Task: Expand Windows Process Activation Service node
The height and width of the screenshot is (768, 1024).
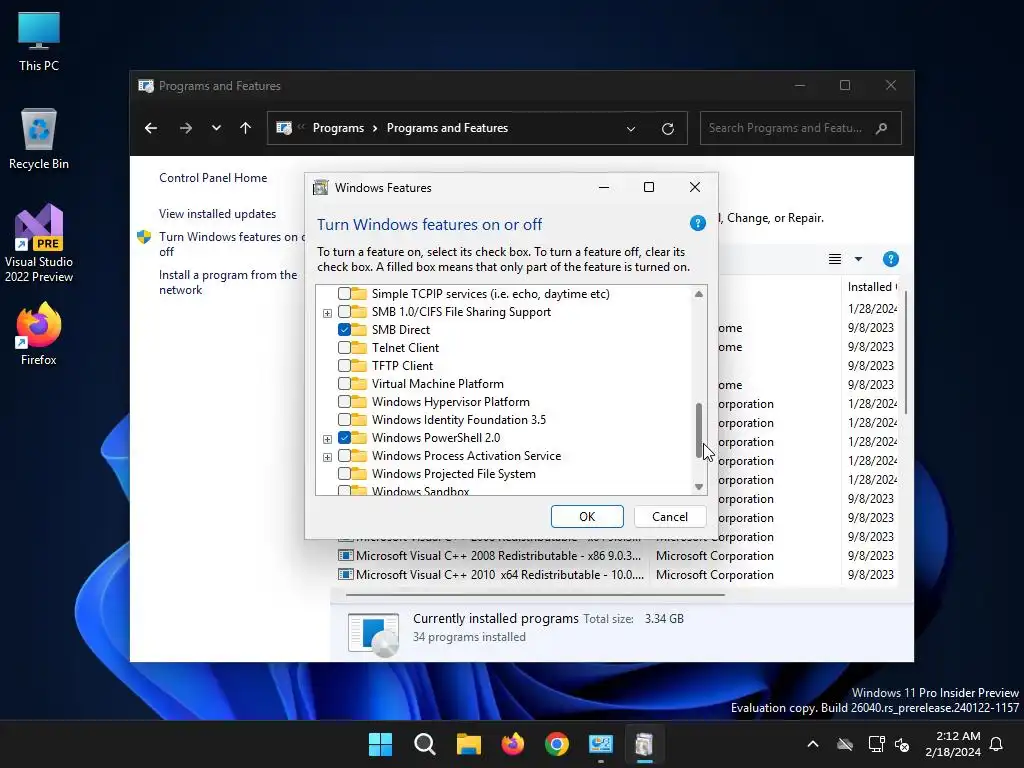Action: coord(327,457)
